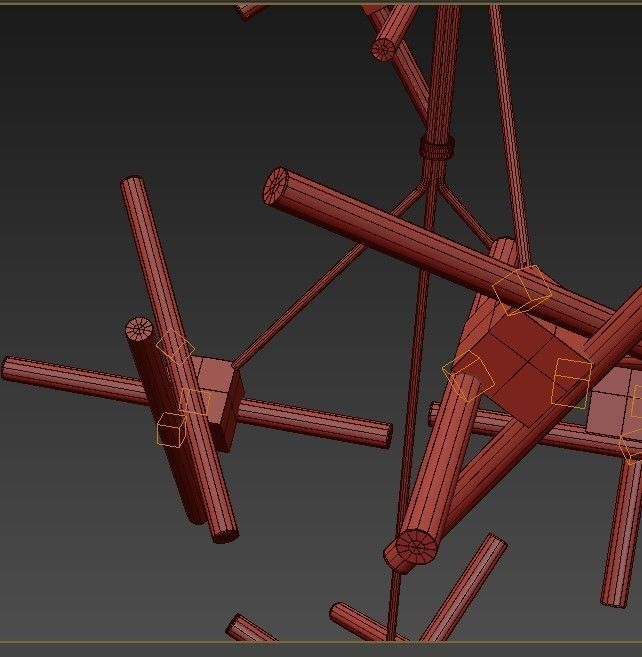The width and height of the screenshot is (642, 657).
Task: Select the small cube at left cross junction
Action: (218, 402)
